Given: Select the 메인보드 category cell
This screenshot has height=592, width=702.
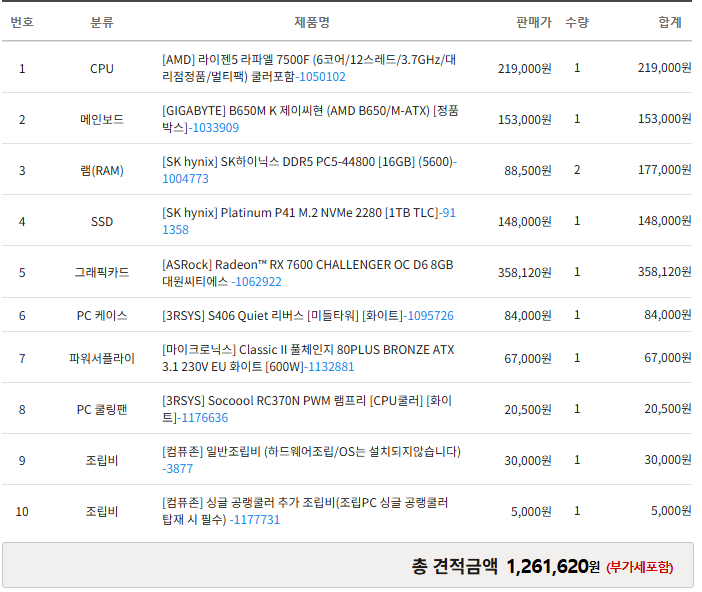Looking at the screenshot, I should click(102, 120).
